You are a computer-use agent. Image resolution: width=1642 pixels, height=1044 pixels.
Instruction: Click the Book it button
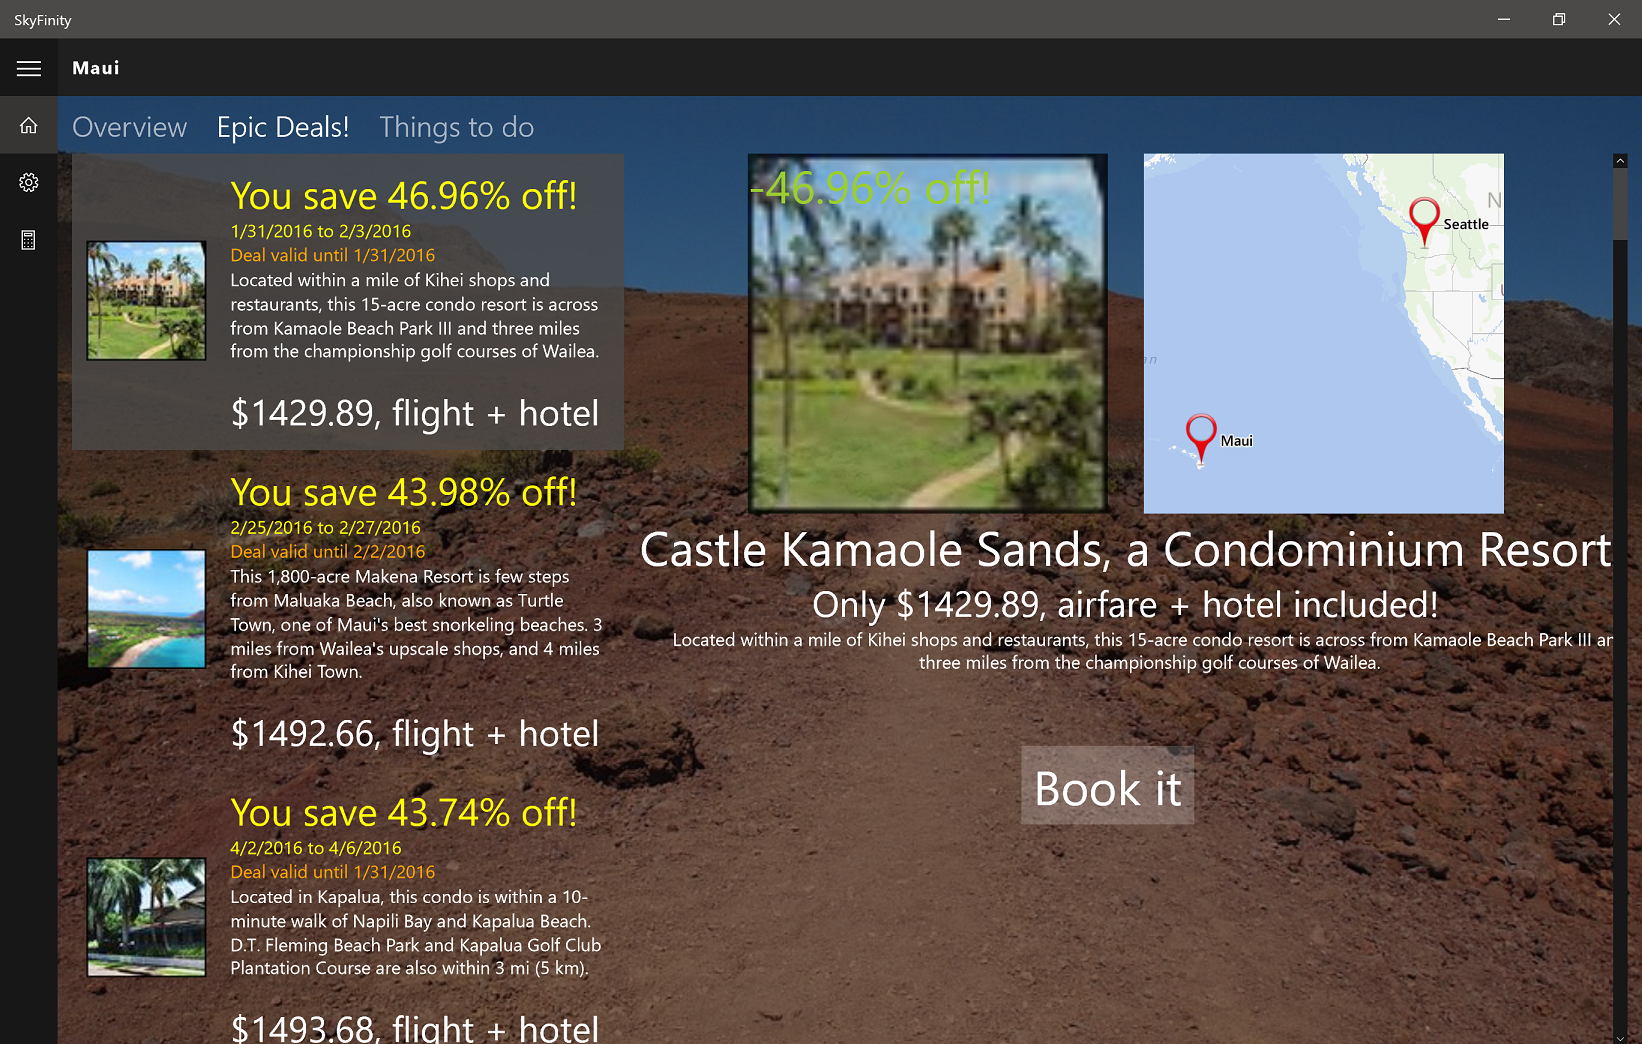pos(1107,786)
